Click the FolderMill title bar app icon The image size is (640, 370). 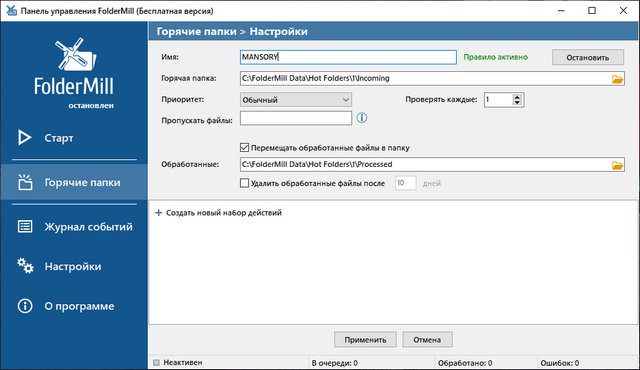[x=11, y=11]
